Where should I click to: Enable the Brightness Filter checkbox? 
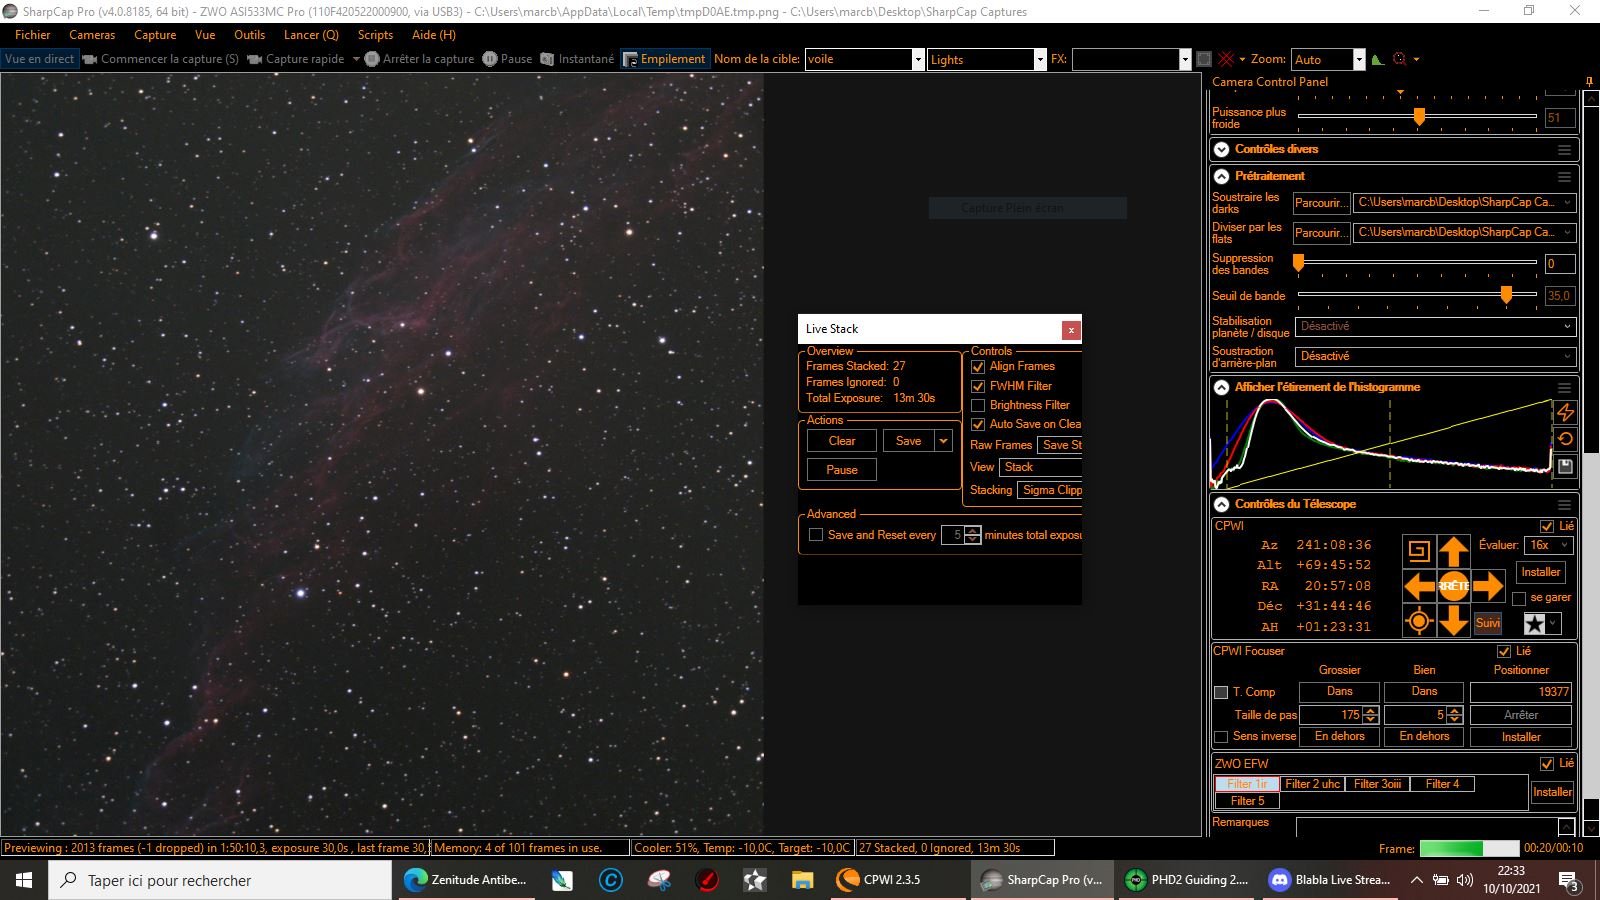pyautogui.click(x=978, y=405)
